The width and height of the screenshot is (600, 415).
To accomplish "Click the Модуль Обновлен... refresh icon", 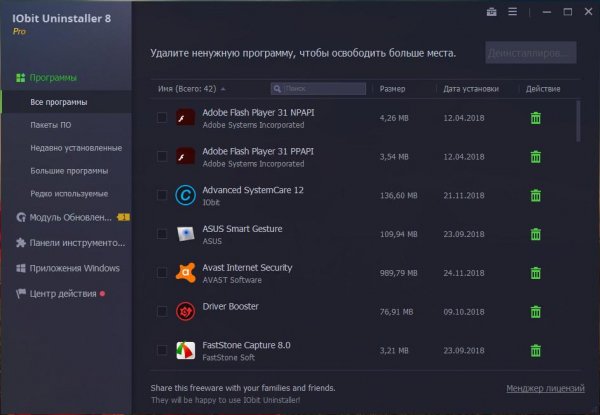I will tap(21, 217).
